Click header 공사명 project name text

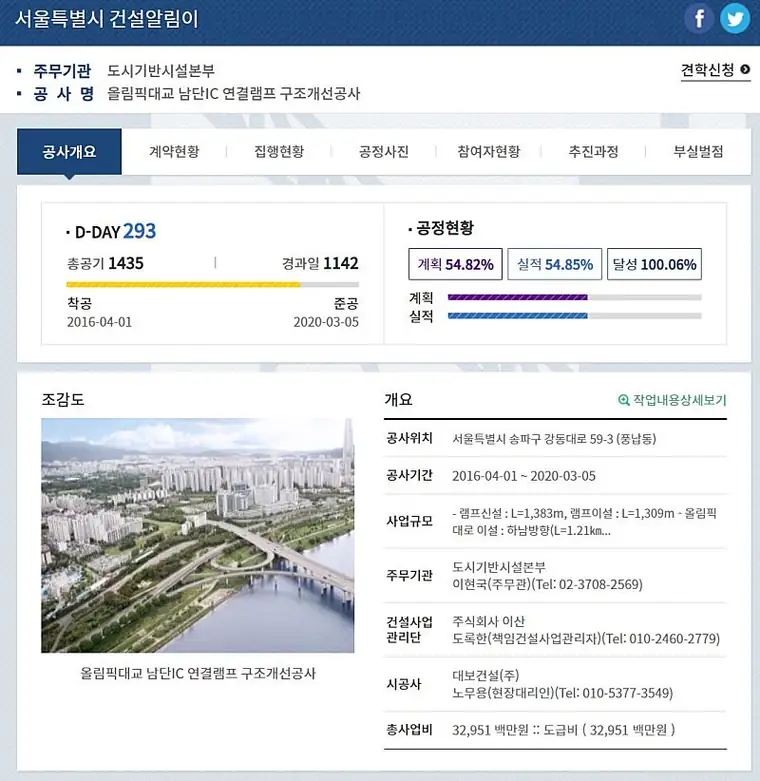234,94
